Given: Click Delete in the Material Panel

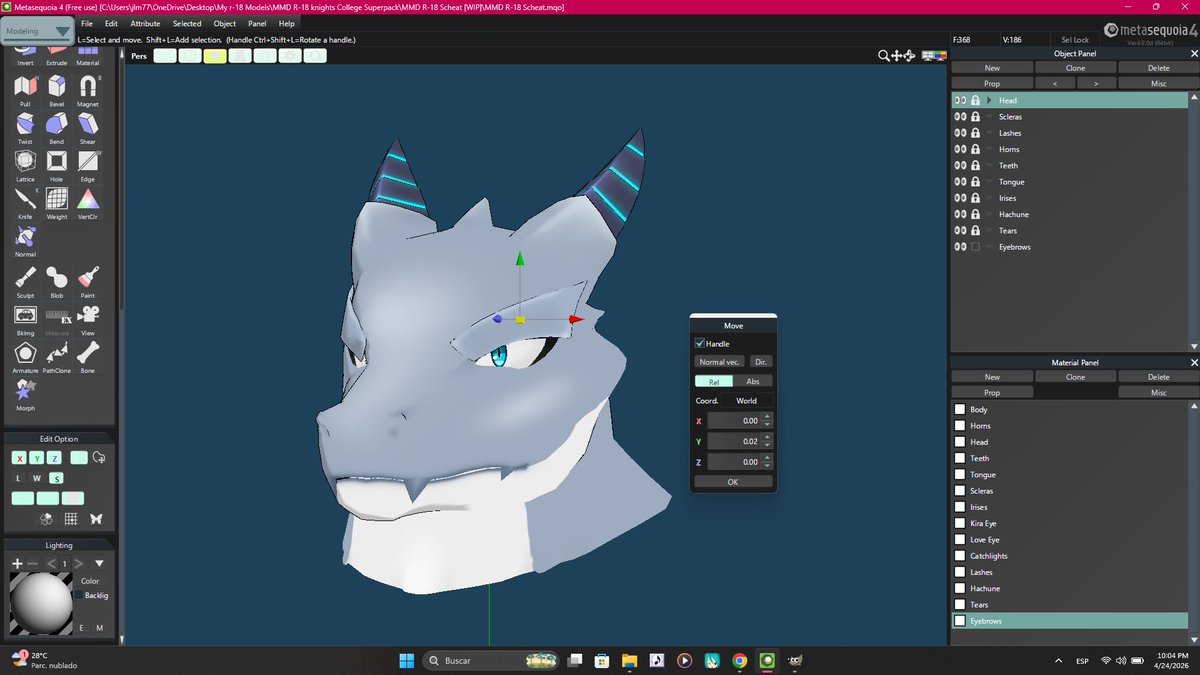Looking at the screenshot, I should coord(1158,377).
